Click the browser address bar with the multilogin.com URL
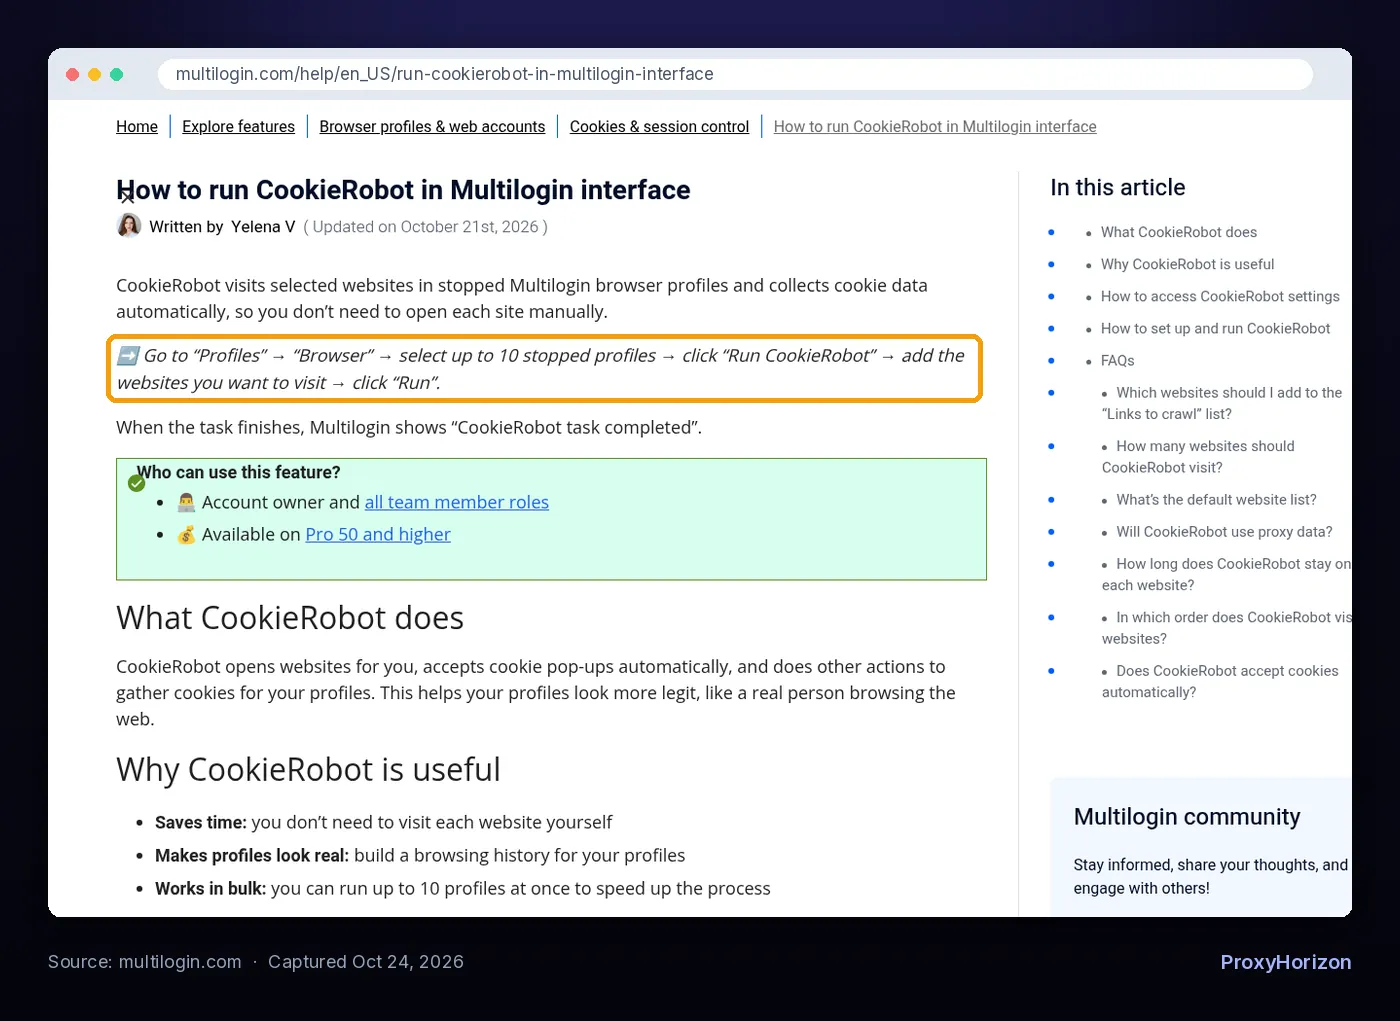 point(735,74)
